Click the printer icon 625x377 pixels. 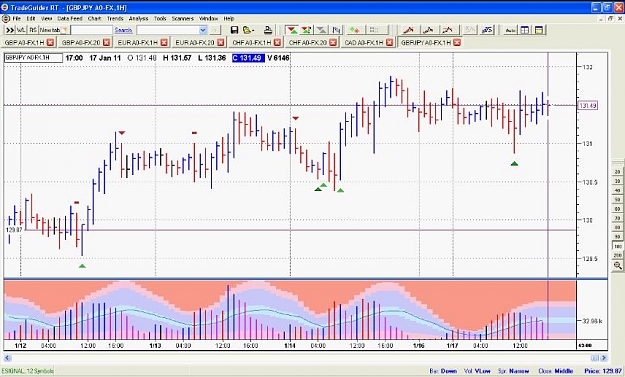[268, 30]
